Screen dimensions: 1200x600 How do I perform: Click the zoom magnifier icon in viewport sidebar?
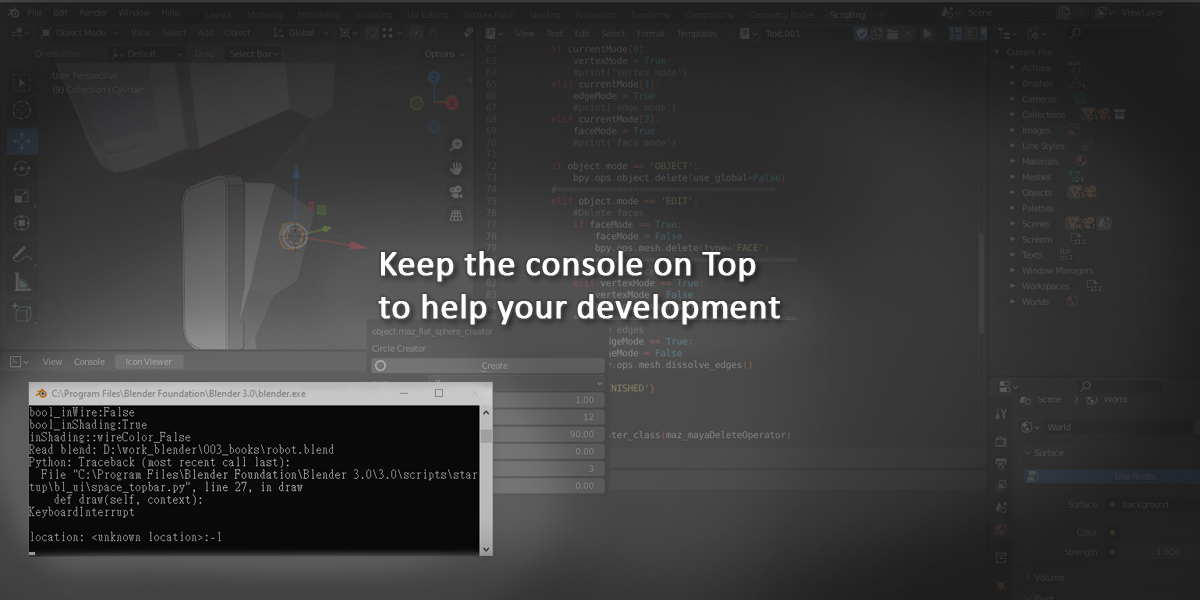[x=455, y=145]
